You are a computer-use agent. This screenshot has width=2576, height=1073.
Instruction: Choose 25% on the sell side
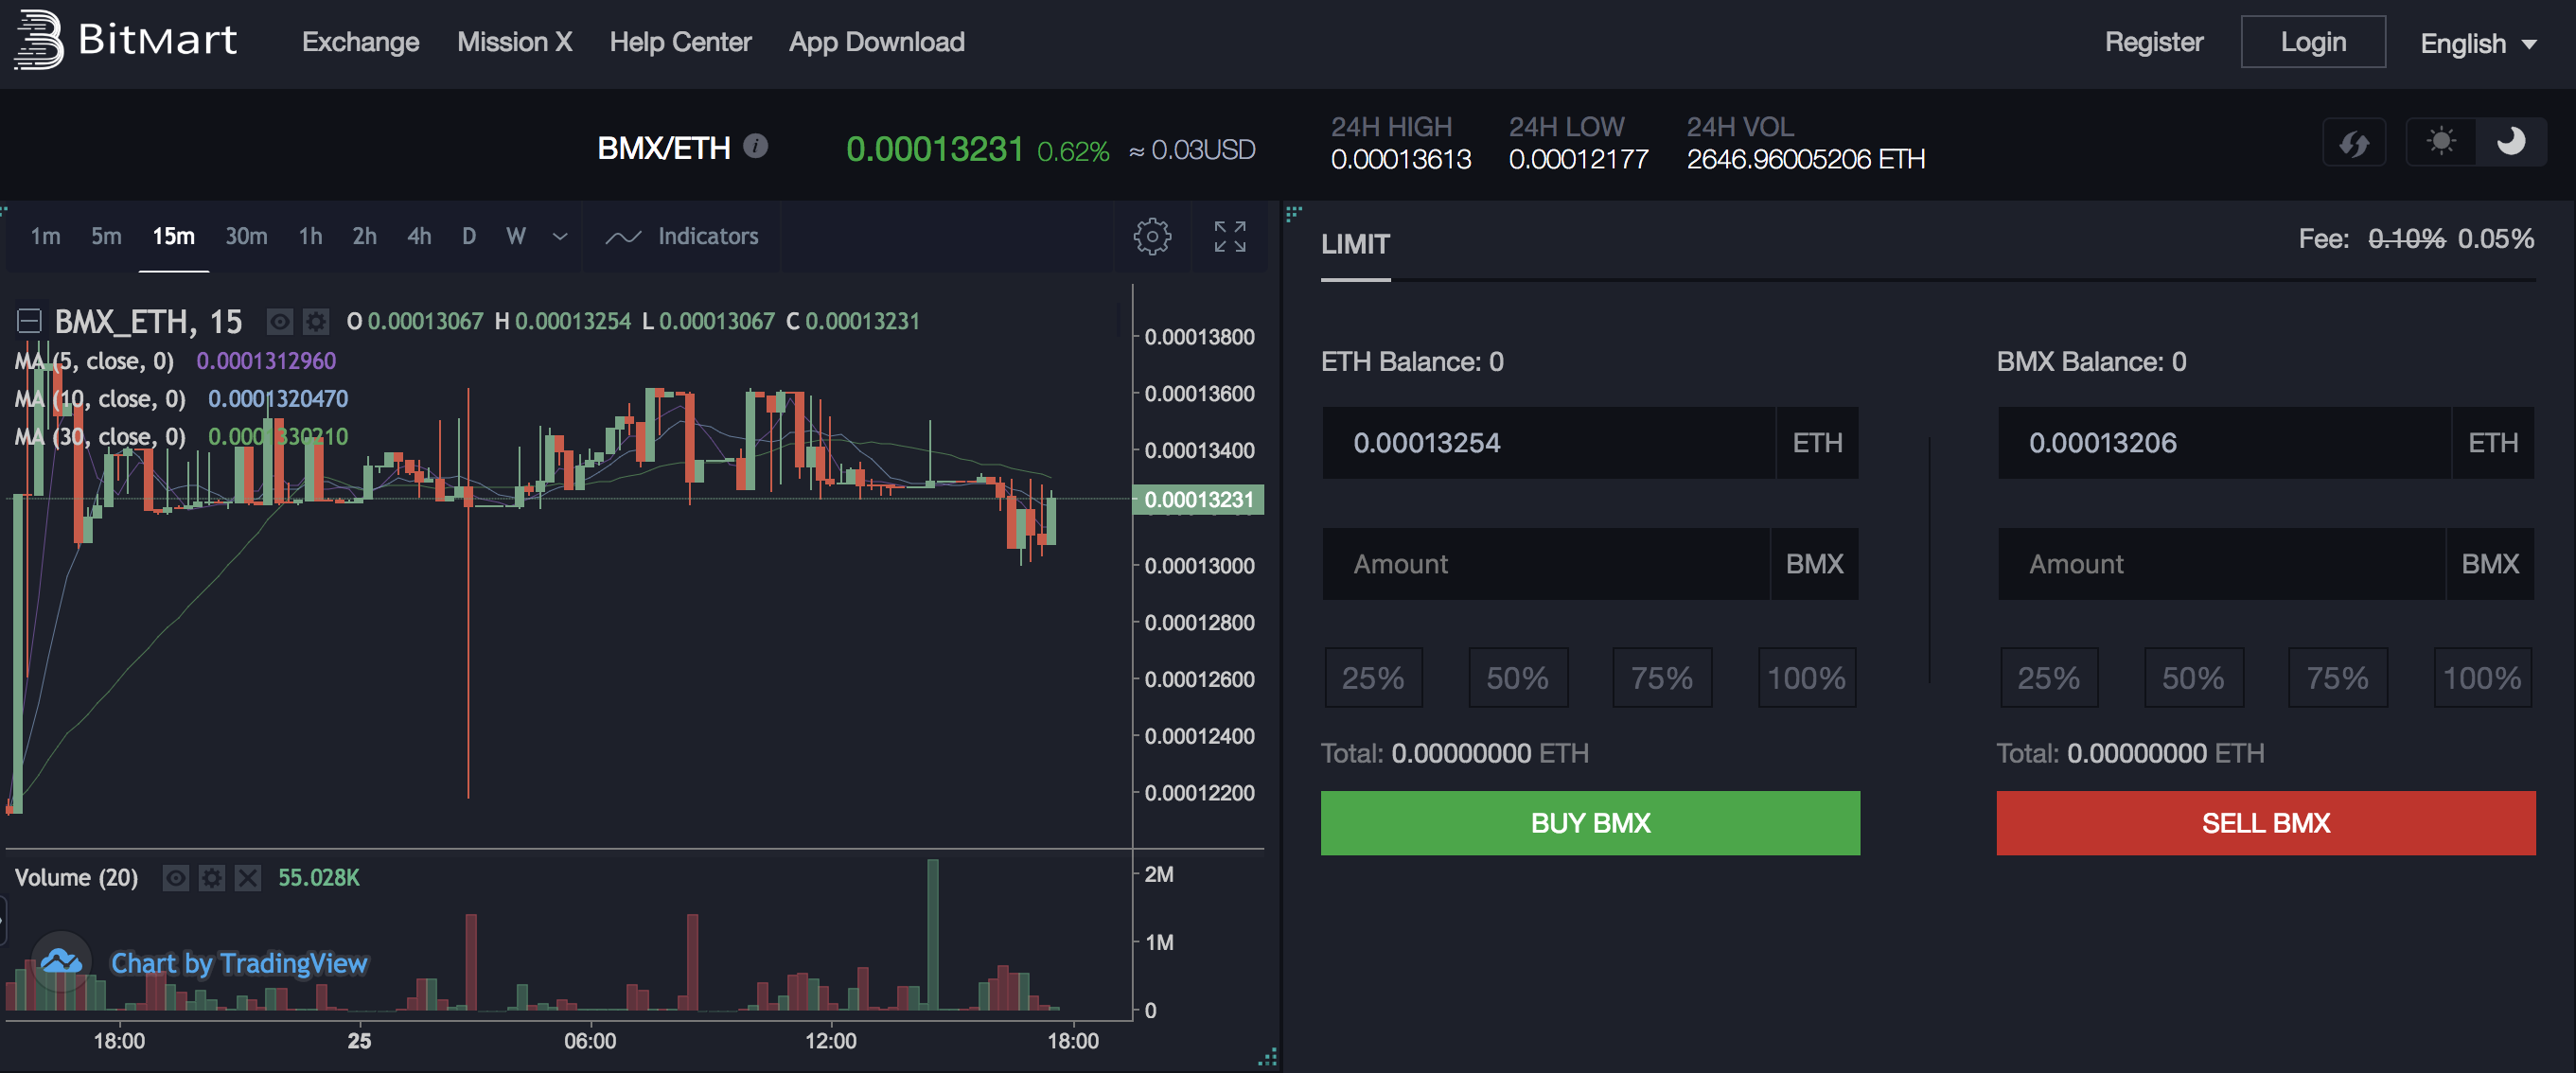point(2049,678)
